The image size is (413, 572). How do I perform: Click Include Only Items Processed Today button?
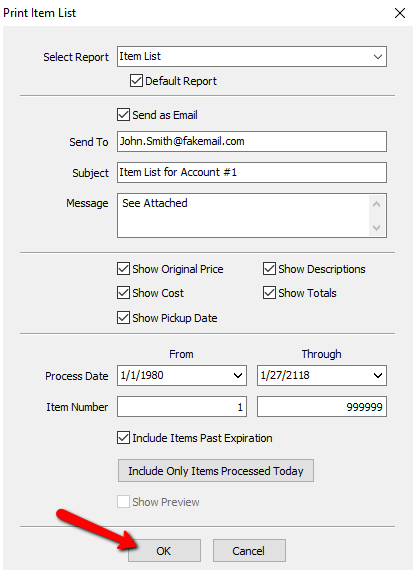click(x=216, y=471)
